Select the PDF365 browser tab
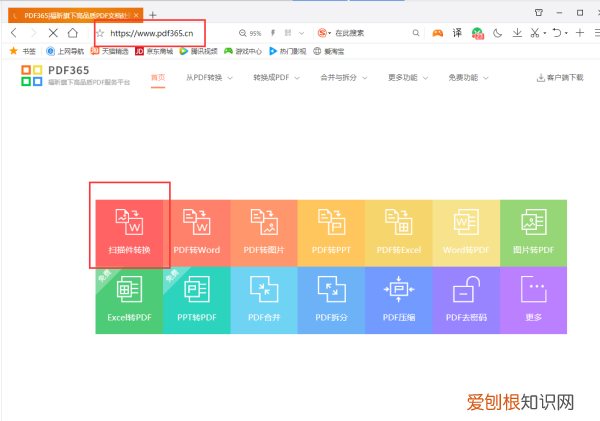This screenshot has width=600, height=421. coord(76,15)
